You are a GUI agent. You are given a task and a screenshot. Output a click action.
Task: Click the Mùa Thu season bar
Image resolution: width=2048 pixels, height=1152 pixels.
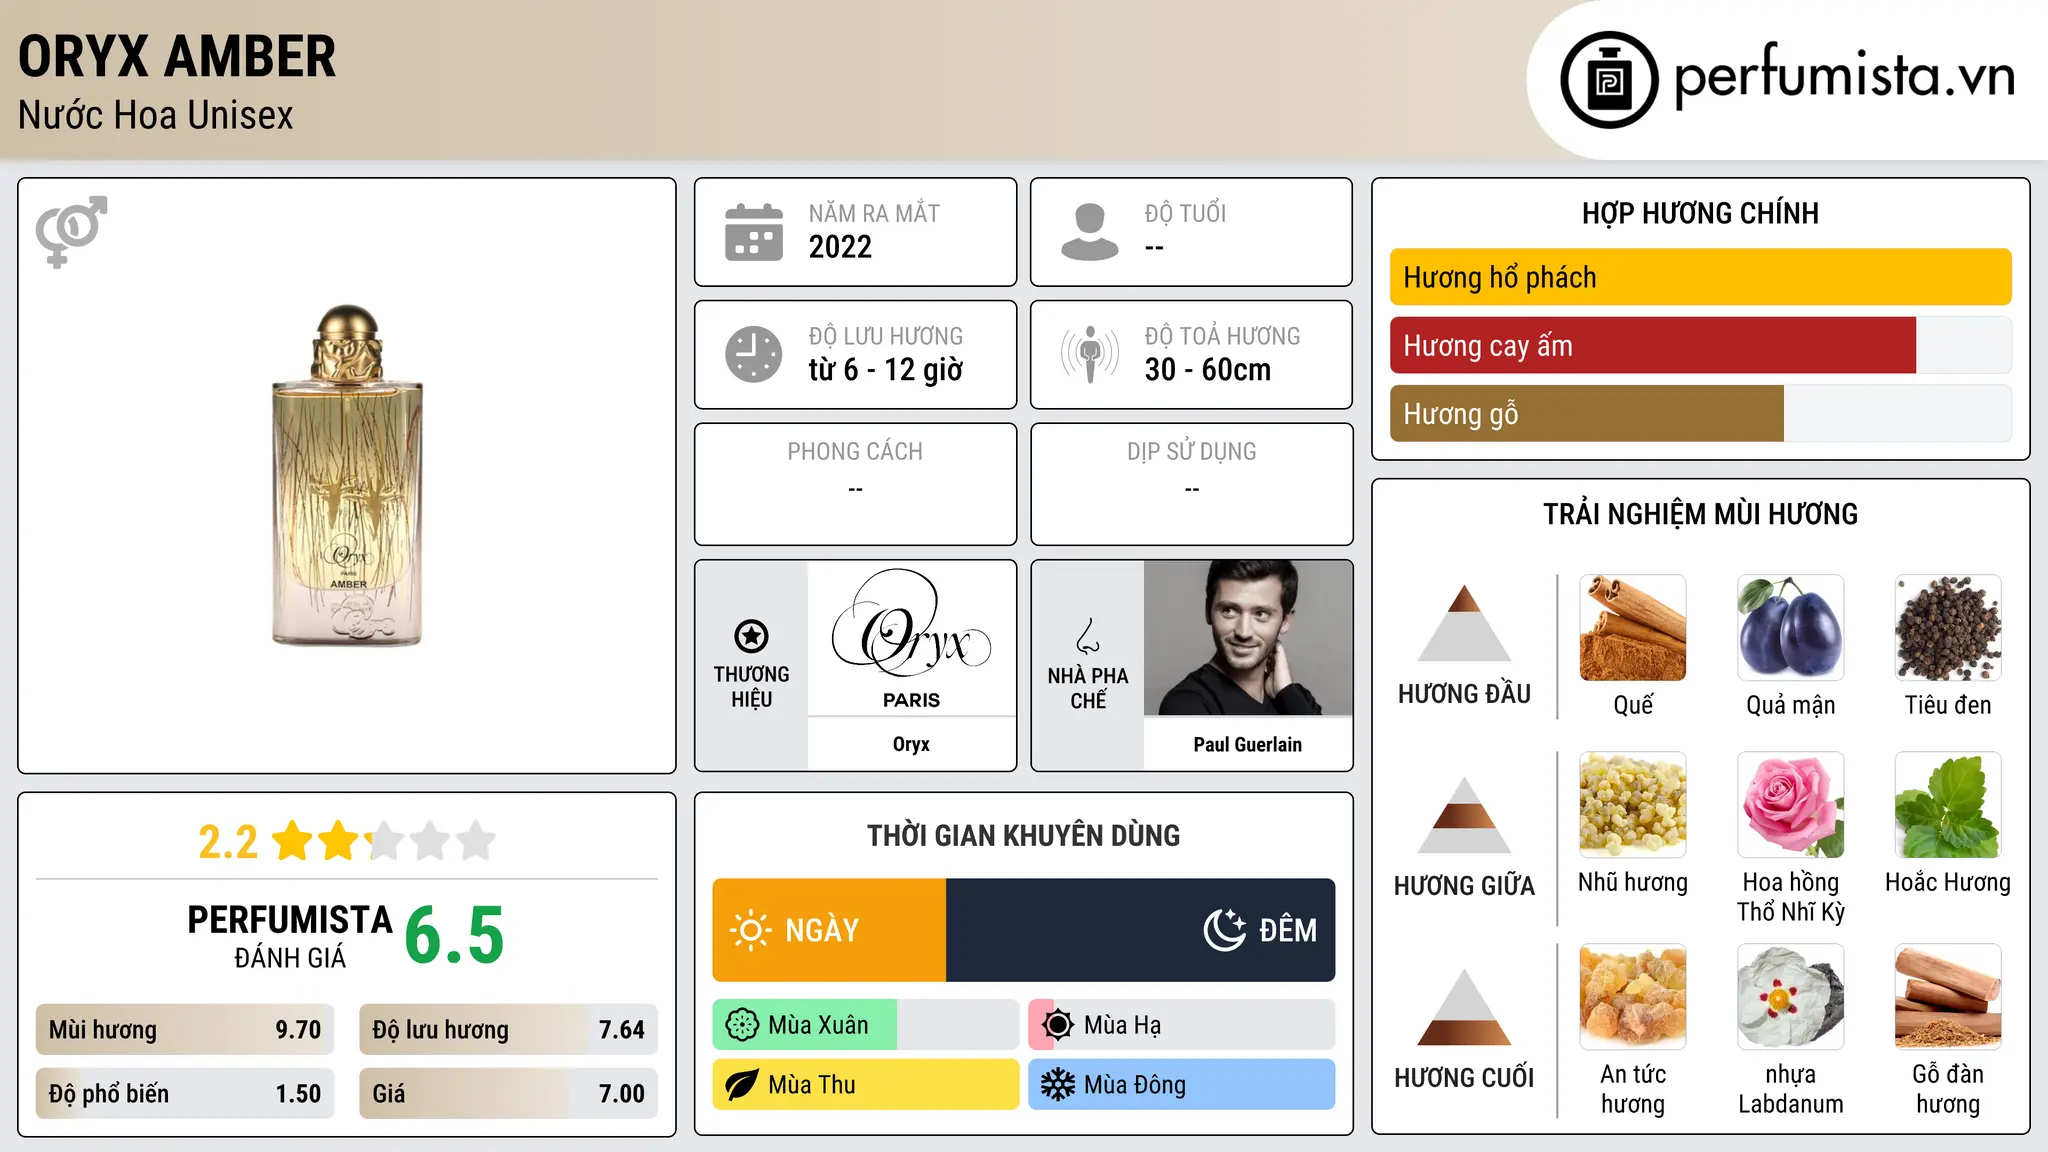[x=866, y=1085]
